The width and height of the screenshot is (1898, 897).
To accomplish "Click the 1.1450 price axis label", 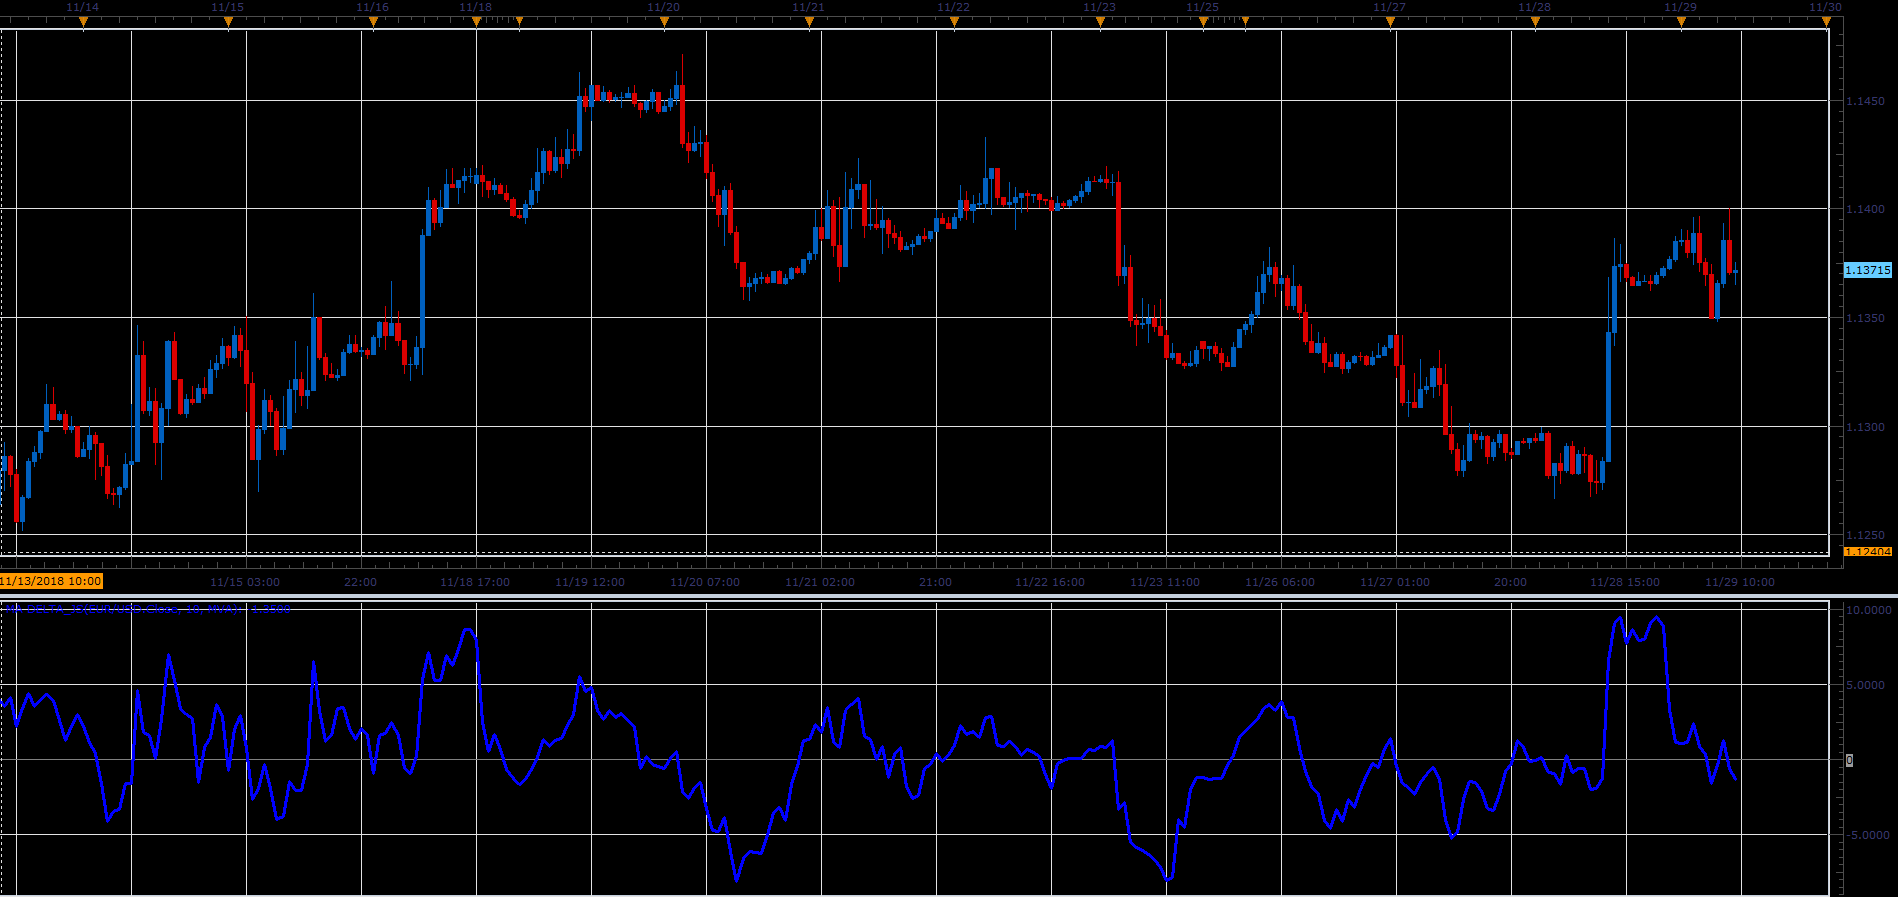I will [1865, 101].
